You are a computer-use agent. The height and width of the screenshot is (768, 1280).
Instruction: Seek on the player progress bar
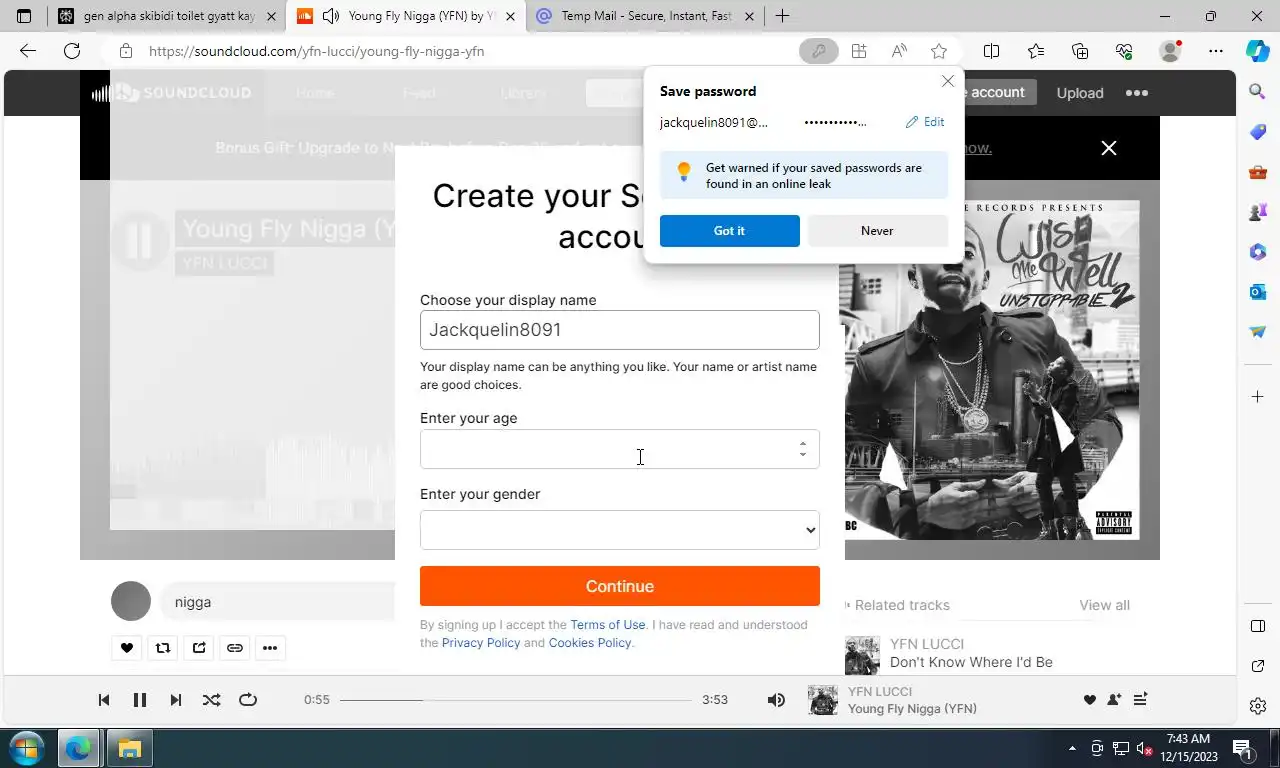516,700
